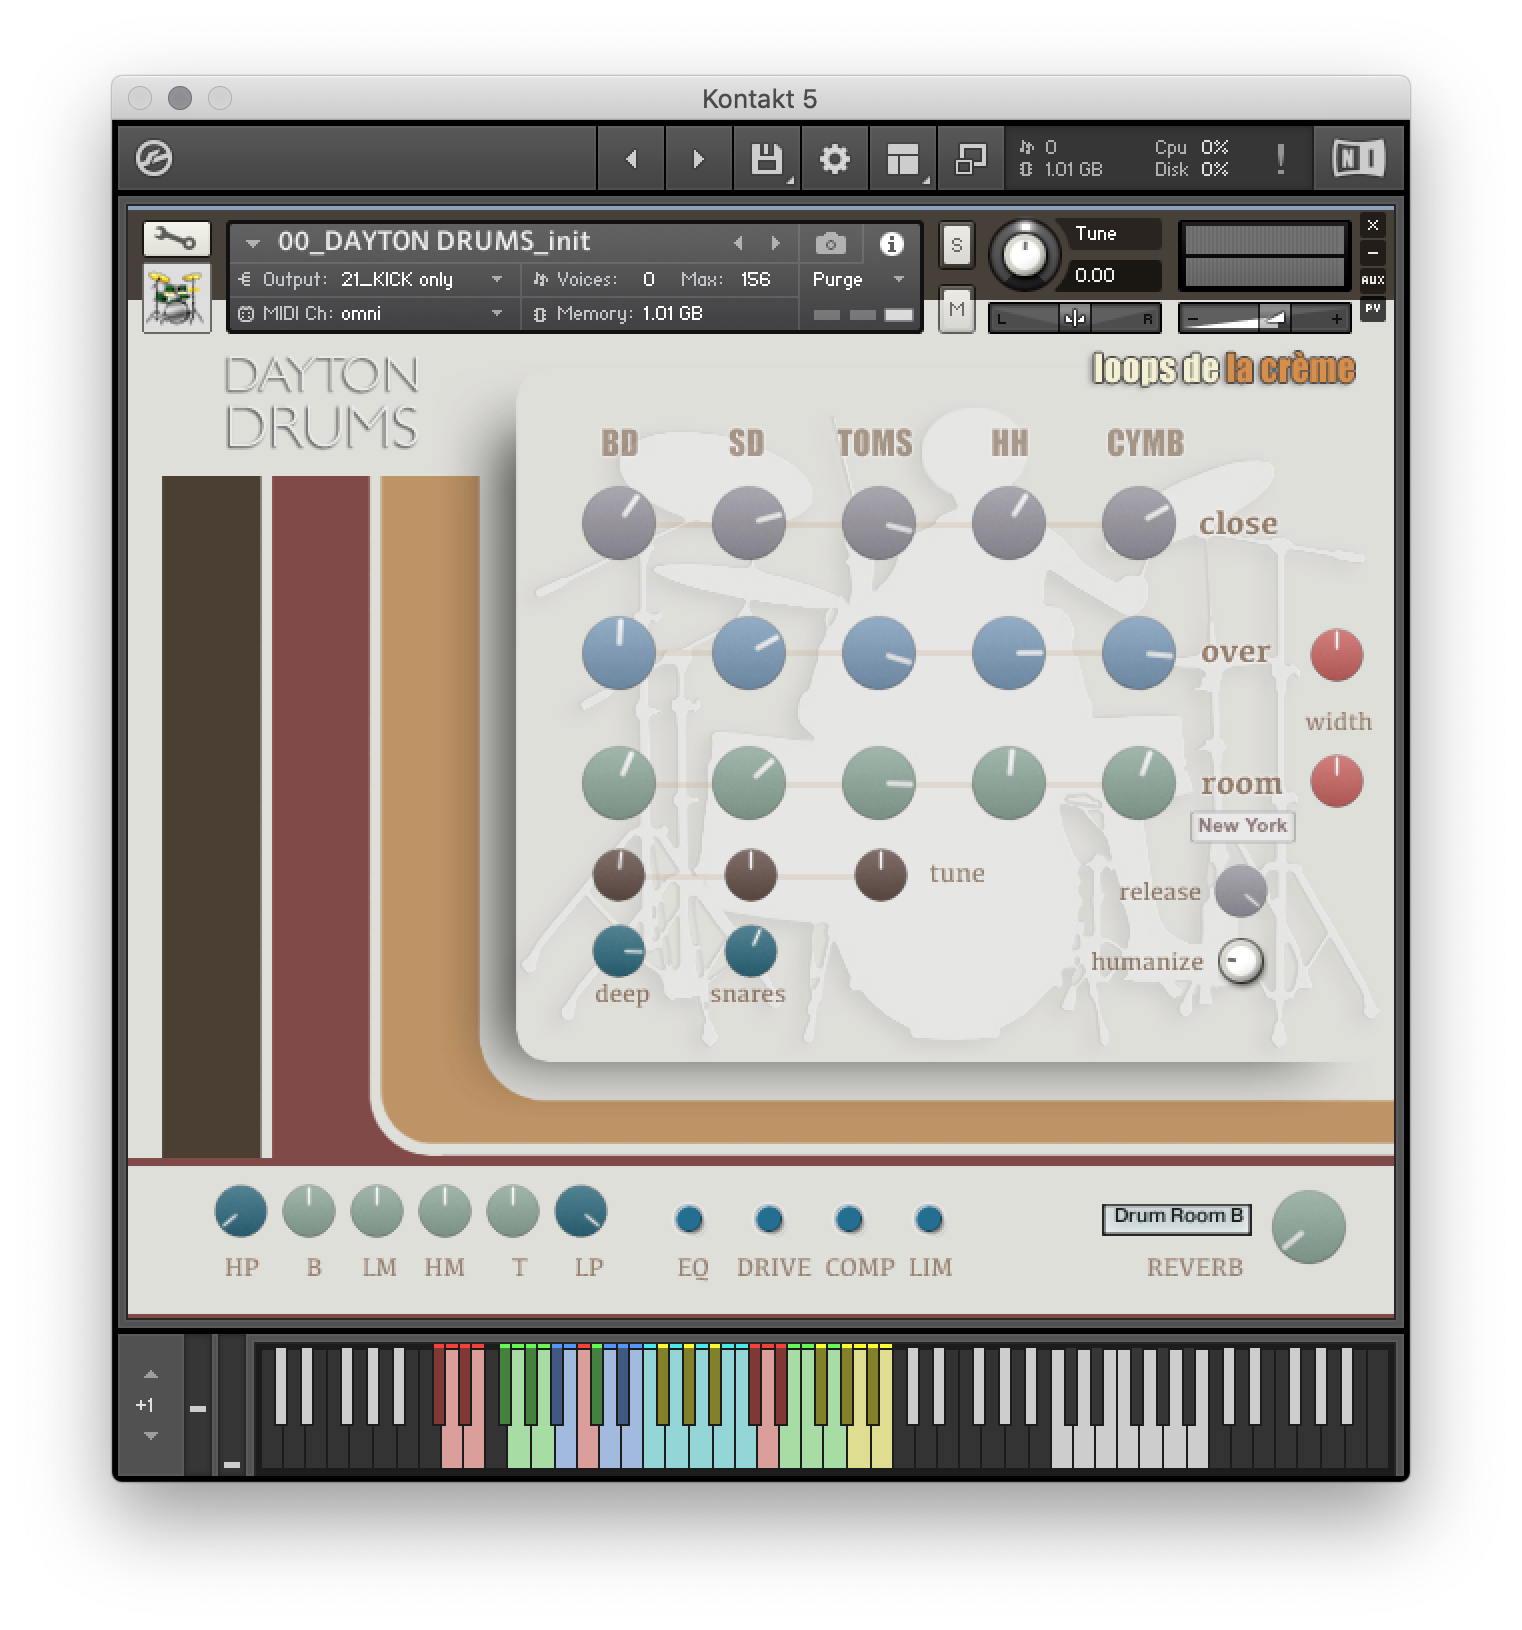Open the Kontakt logo browser icon
Viewport: 1522px width, 1630px height.
tap(154, 158)
